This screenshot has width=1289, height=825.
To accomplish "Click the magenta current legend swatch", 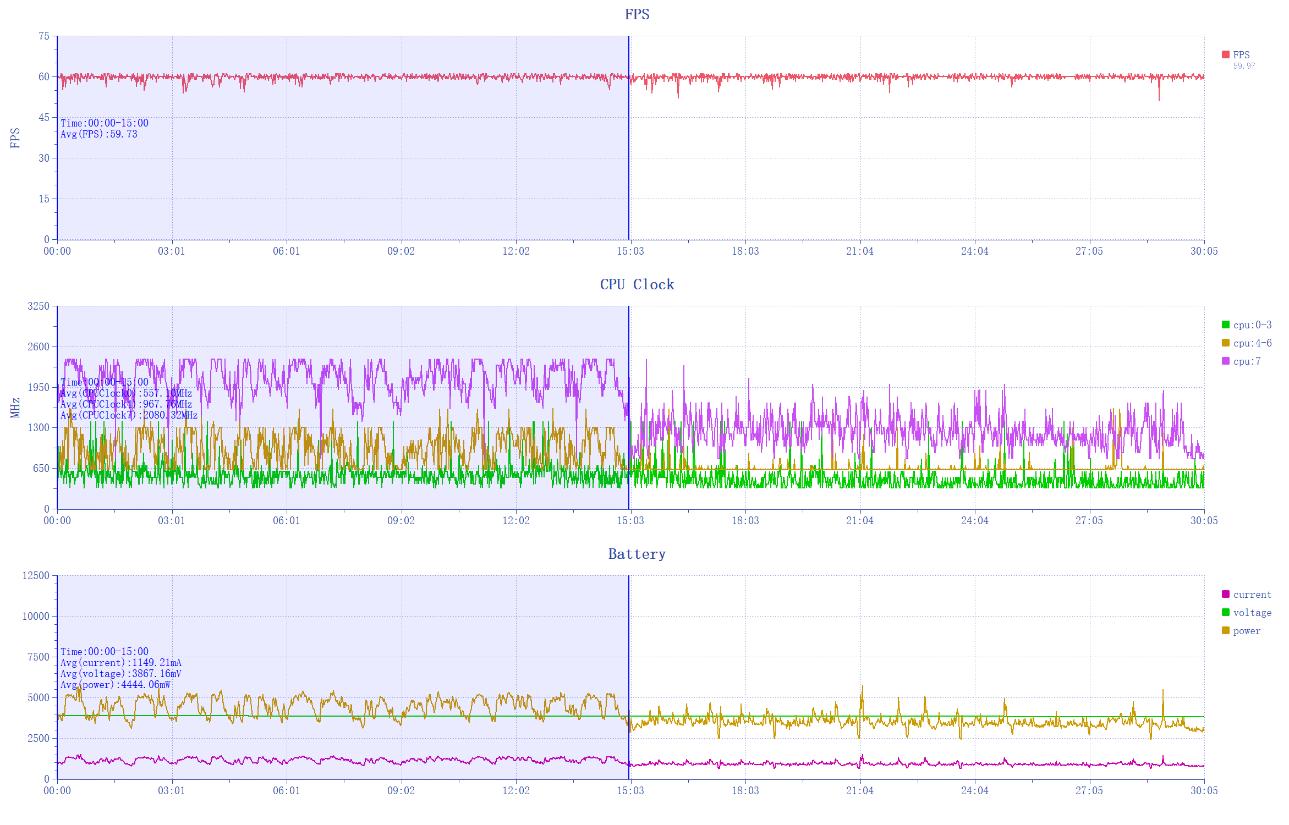I will point(1226,595).
